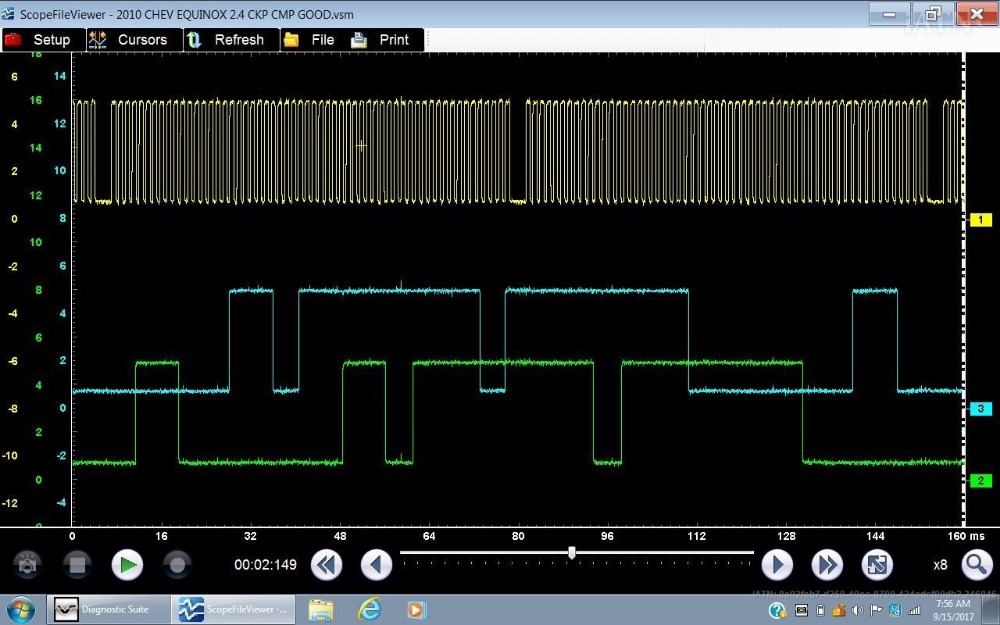Step back one frame with left arrow

(x=376, y=565)
